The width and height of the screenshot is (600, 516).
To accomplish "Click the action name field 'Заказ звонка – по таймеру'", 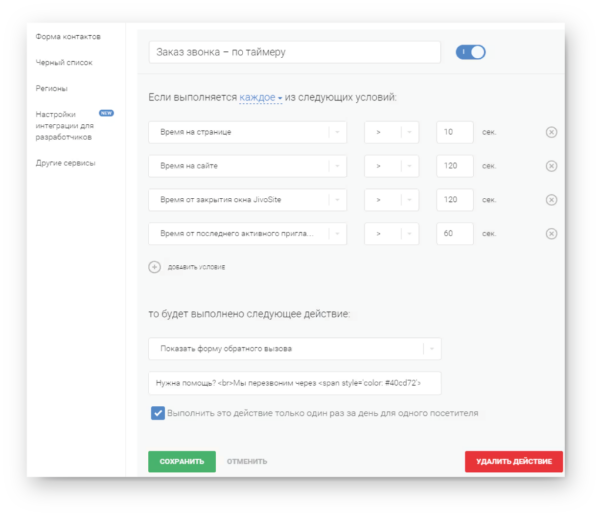I will (x=295, y=52).
